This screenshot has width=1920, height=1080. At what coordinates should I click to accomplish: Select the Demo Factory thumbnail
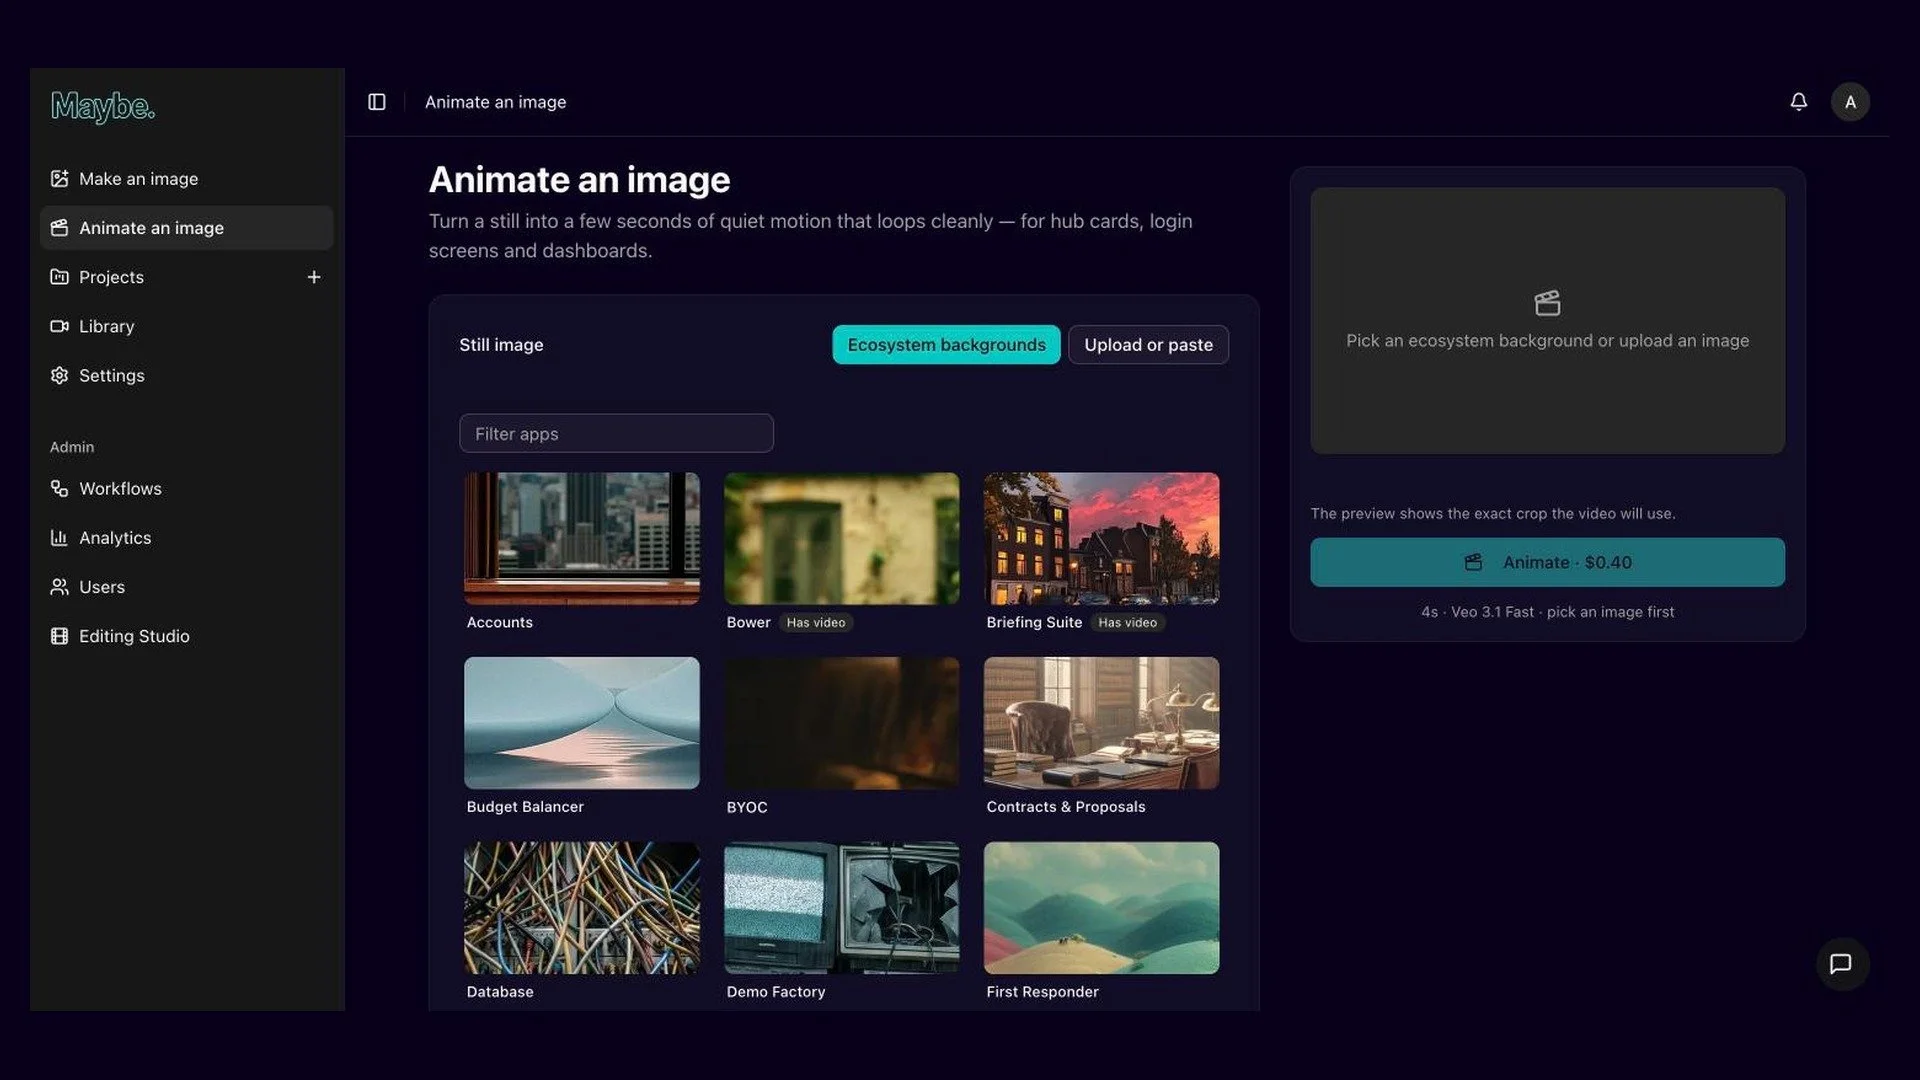point(841,908)
